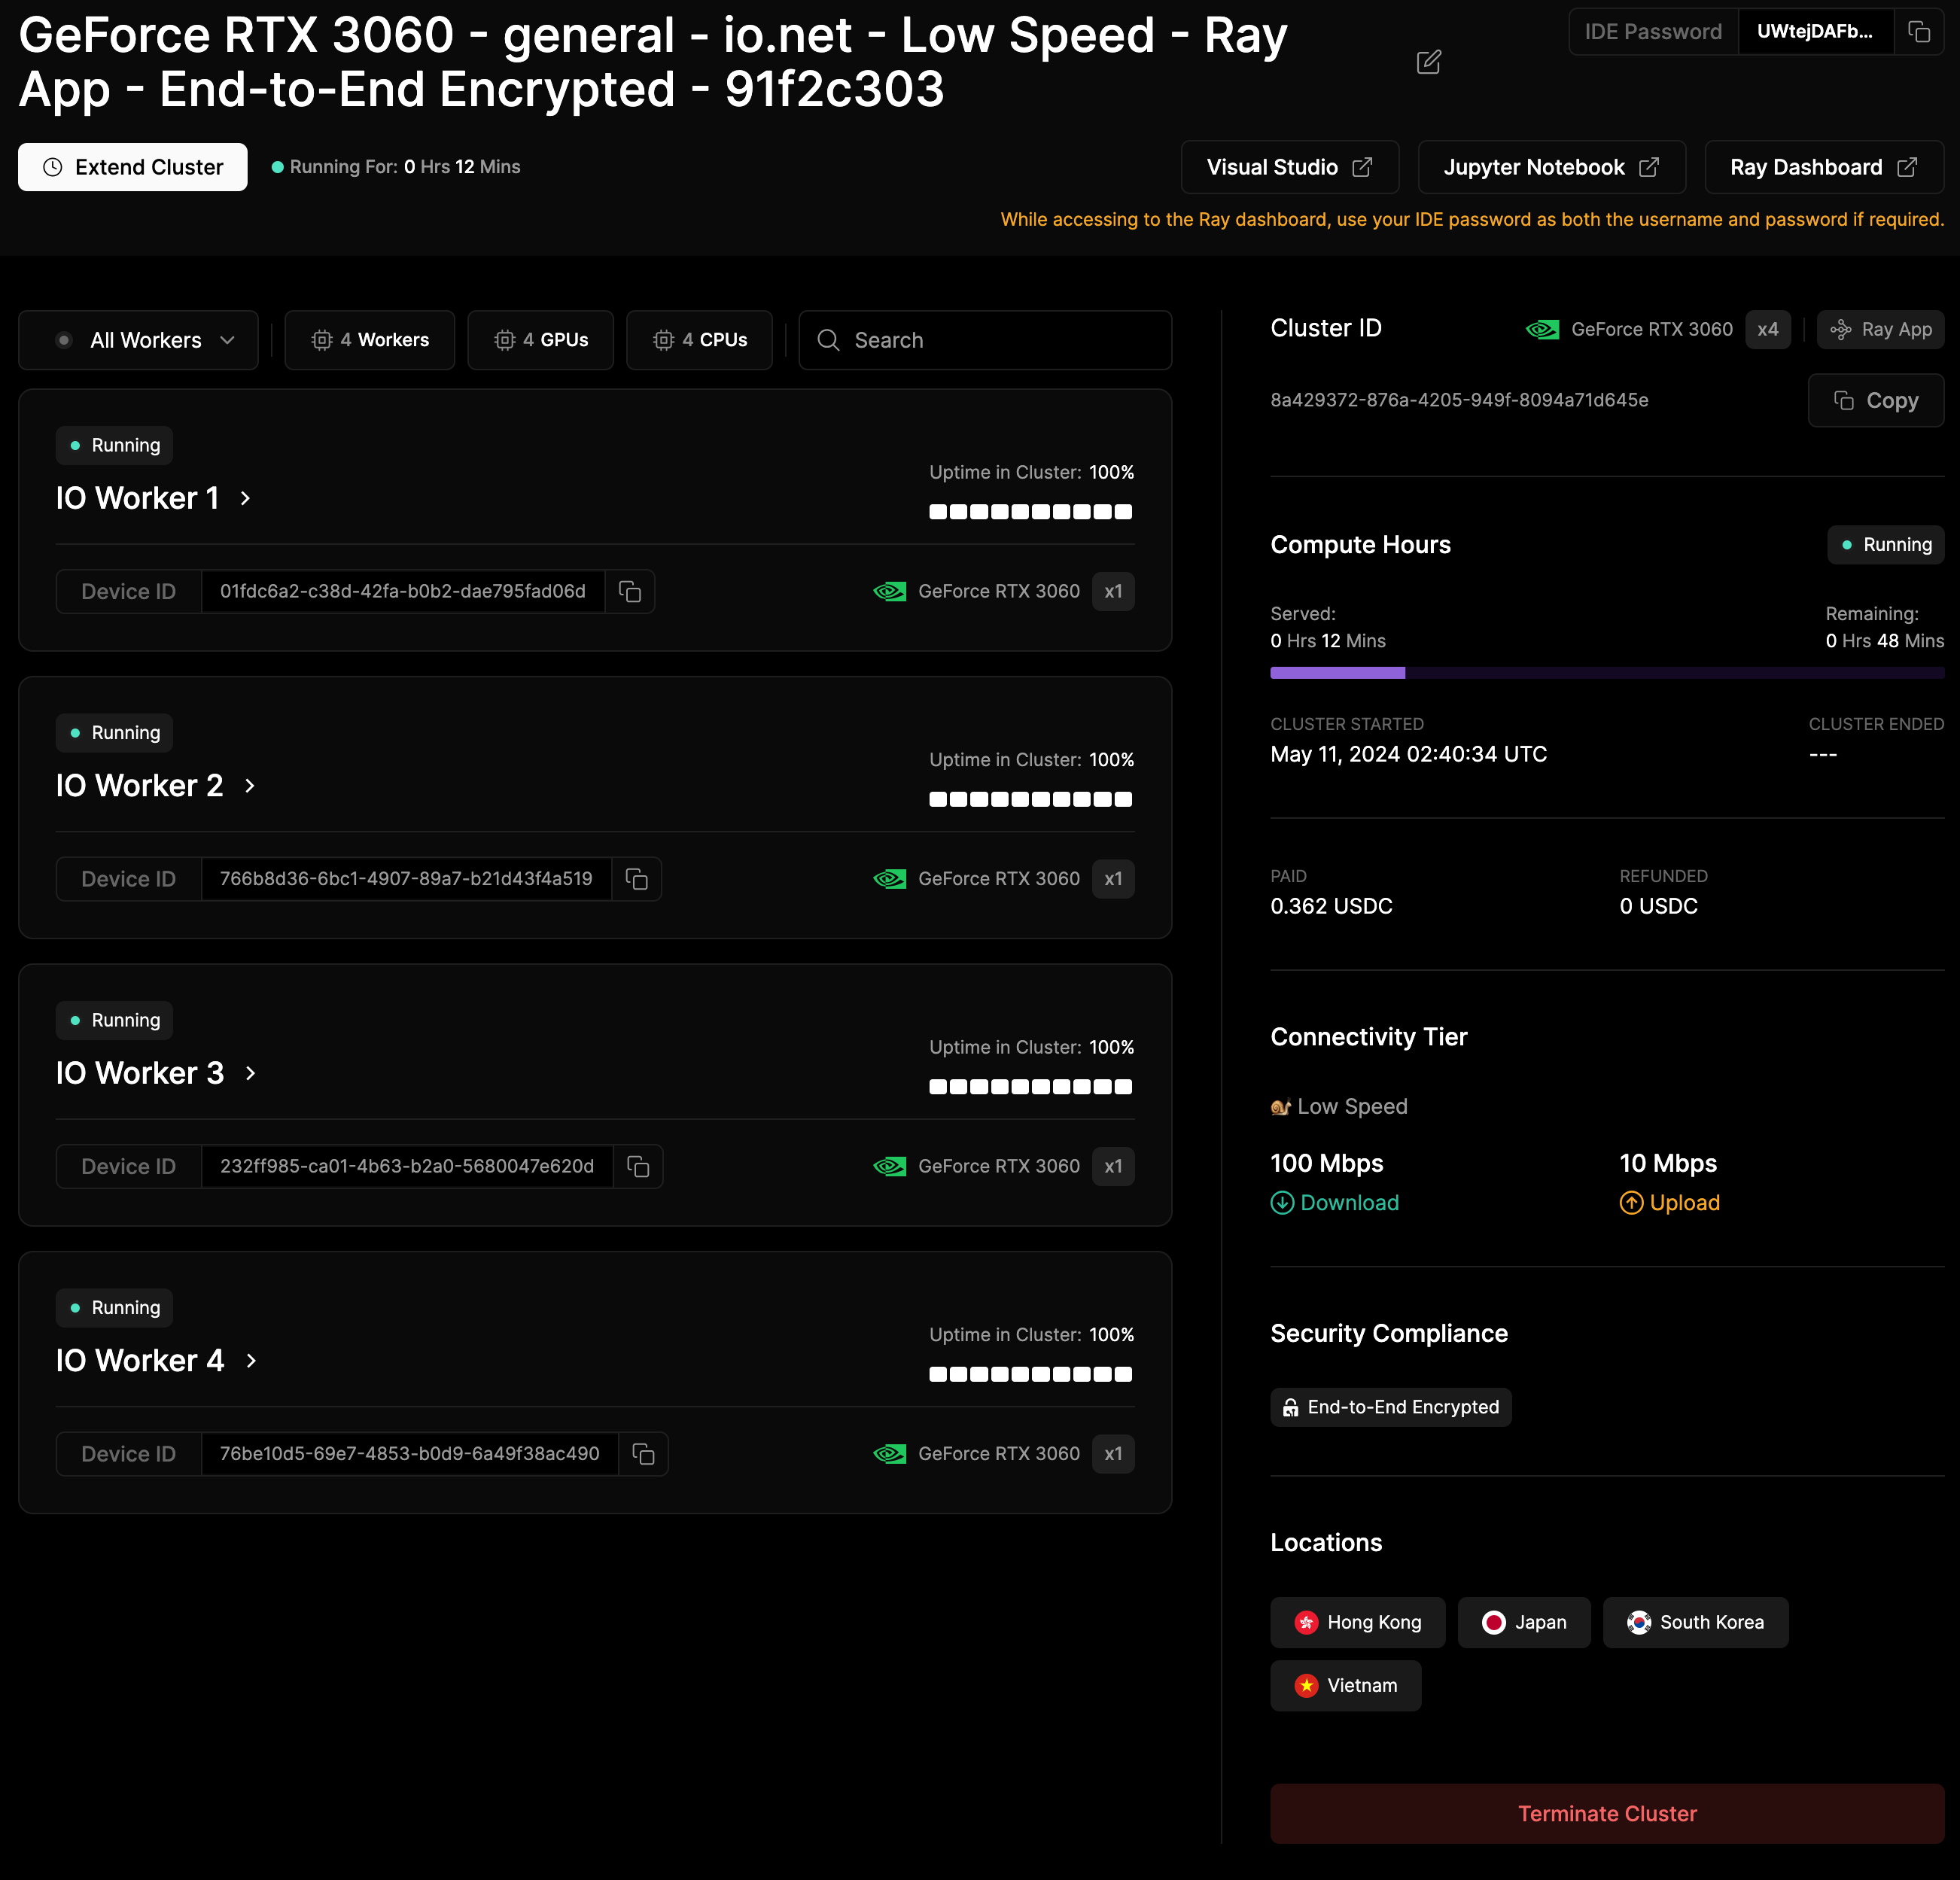Screen dimensions: 1960x1880
Task: Focus the worker Search input field
Action: pyautogui.click(x=1000, y=340)
